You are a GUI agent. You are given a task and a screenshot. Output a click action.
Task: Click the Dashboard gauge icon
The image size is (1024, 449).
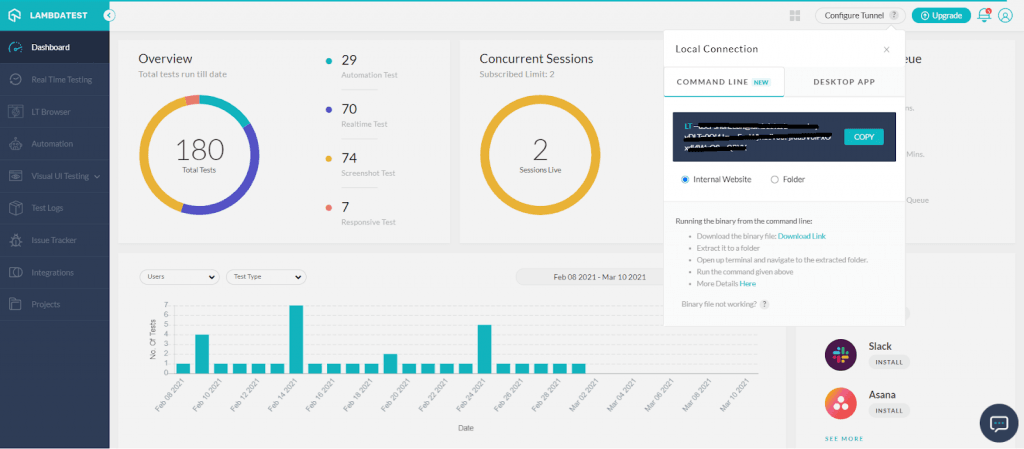tap(16, 47)
